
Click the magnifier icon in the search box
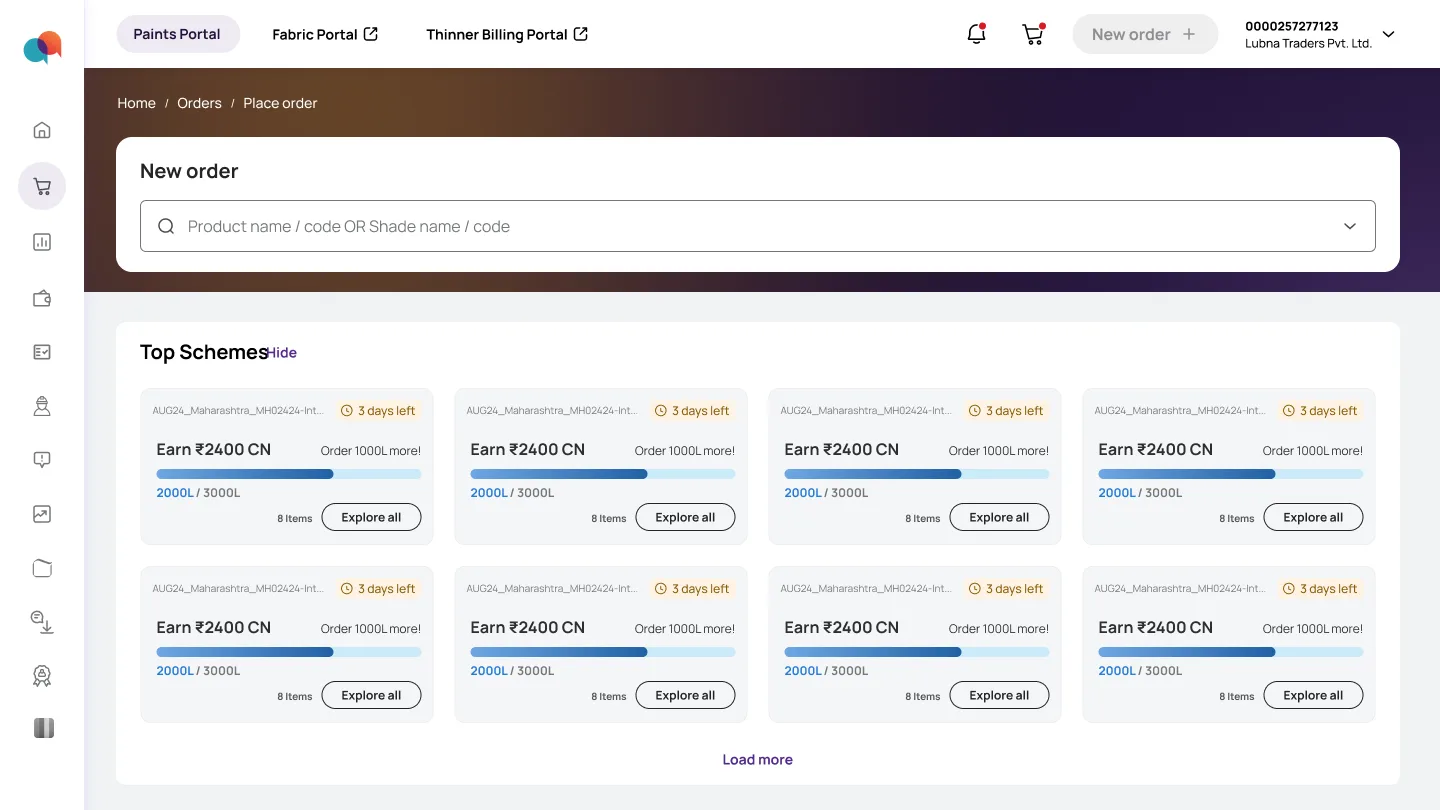tap(166, 226)
